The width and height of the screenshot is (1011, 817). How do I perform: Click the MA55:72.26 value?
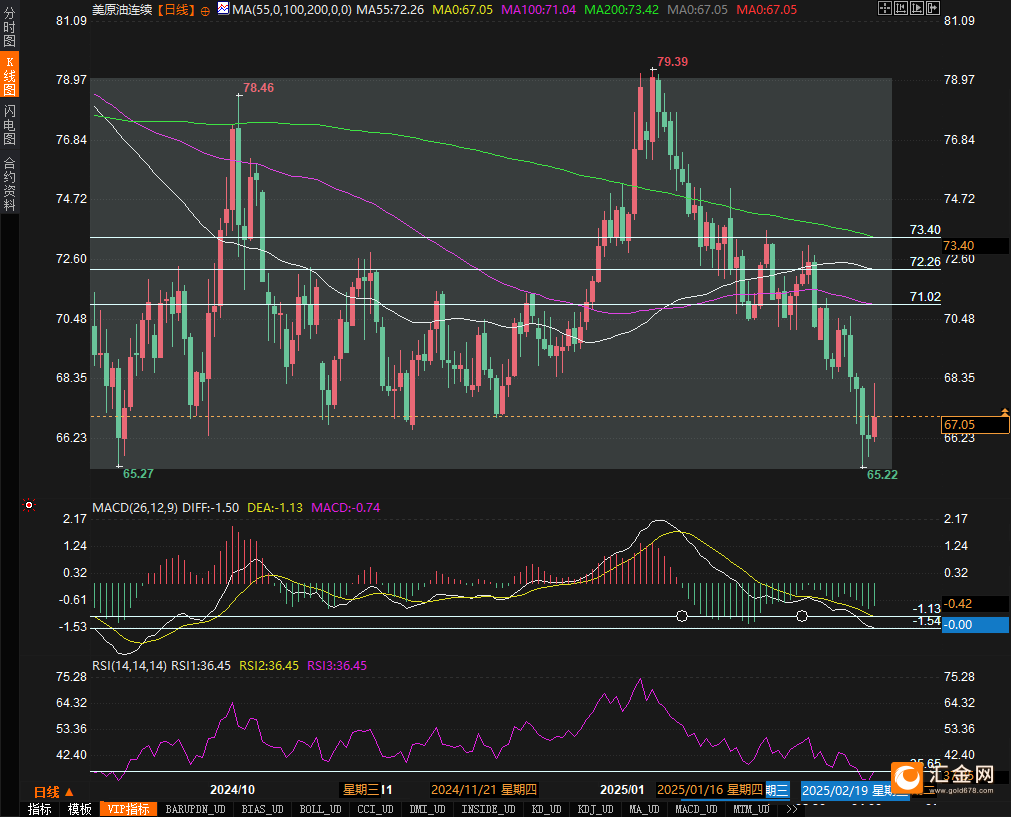tap(390, 10)
